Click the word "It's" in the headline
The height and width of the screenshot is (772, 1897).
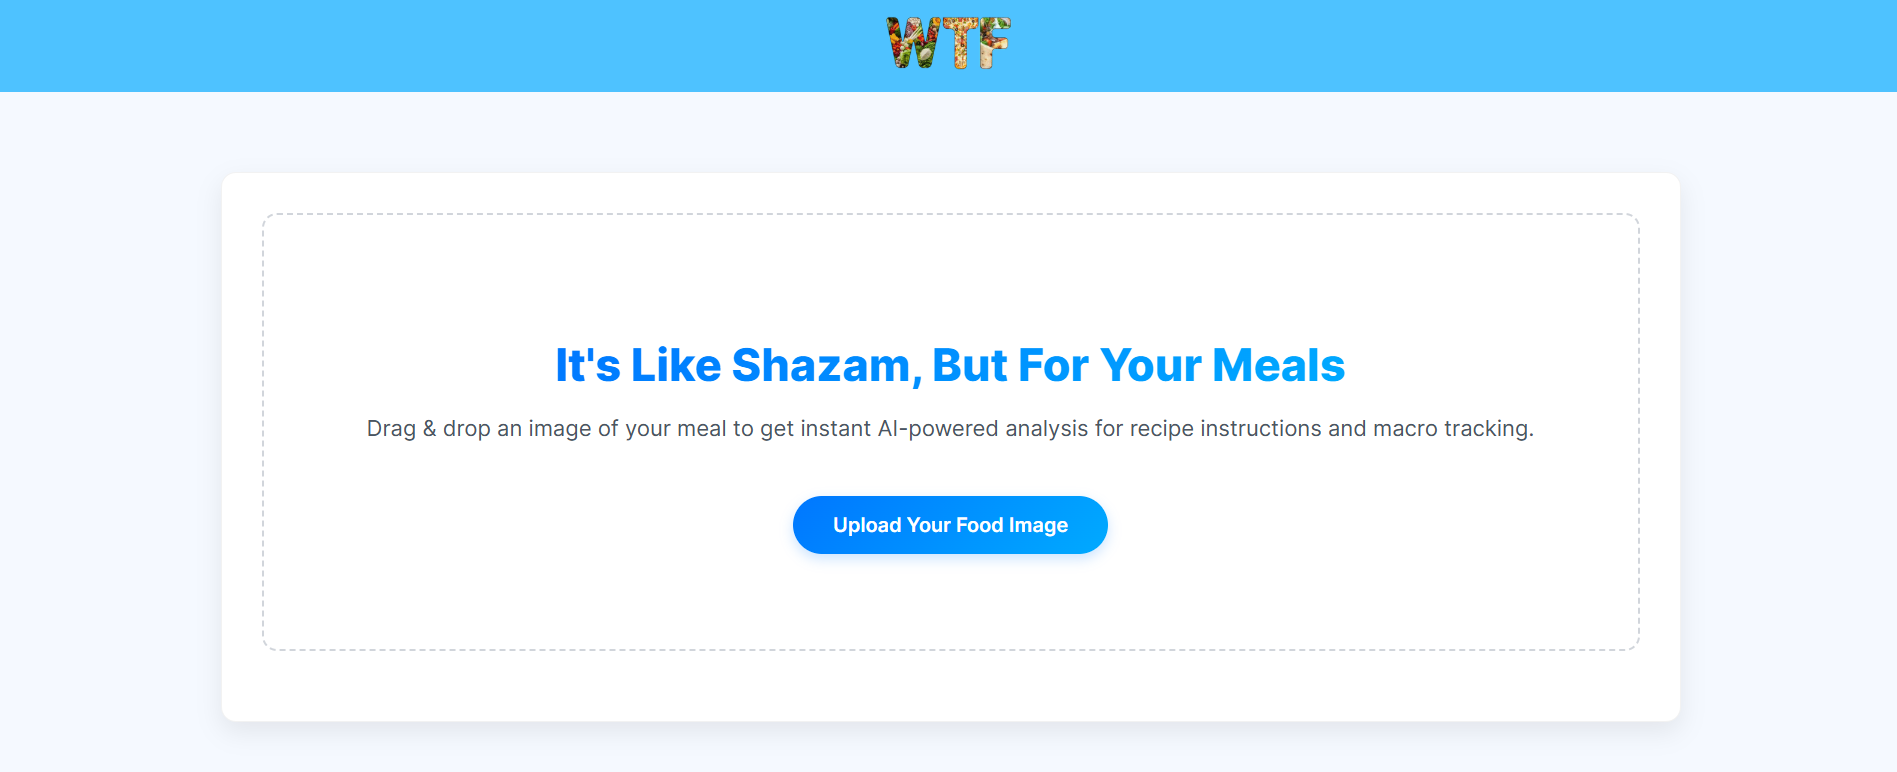pyautogui.click(x=588, y=365)
